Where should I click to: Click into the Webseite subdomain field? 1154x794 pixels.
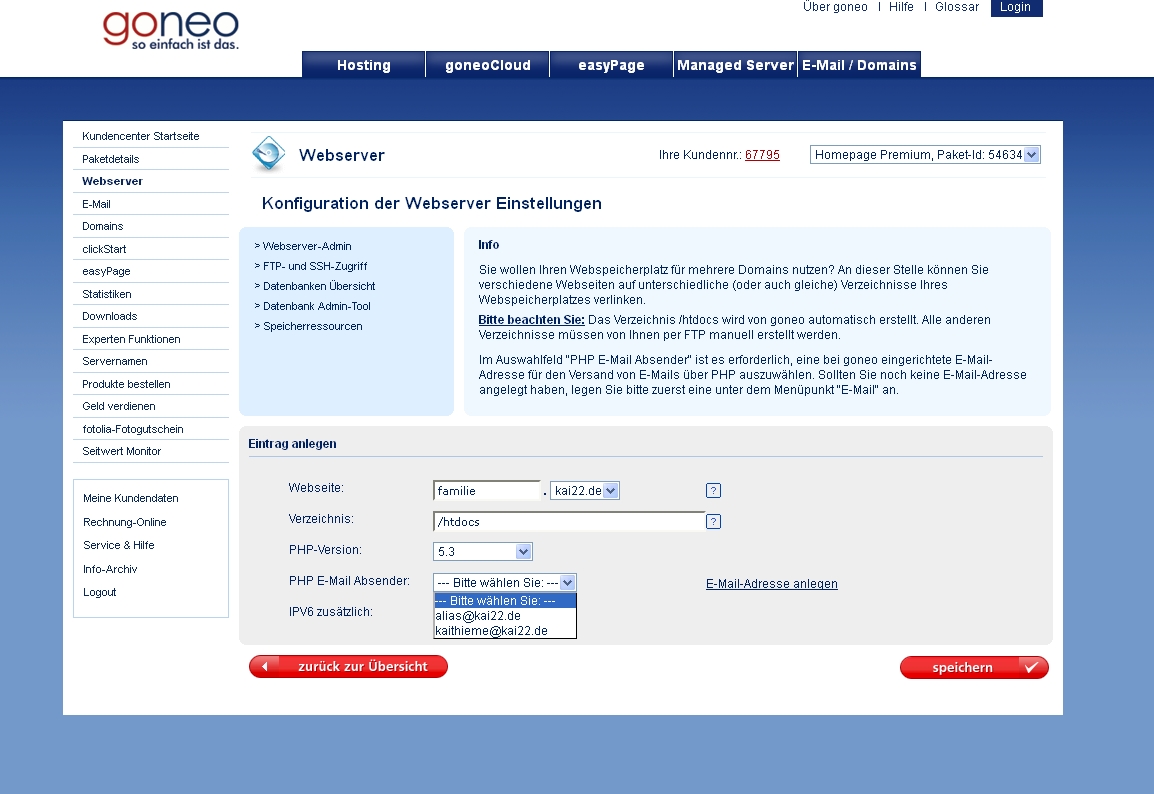coord(487,491)
